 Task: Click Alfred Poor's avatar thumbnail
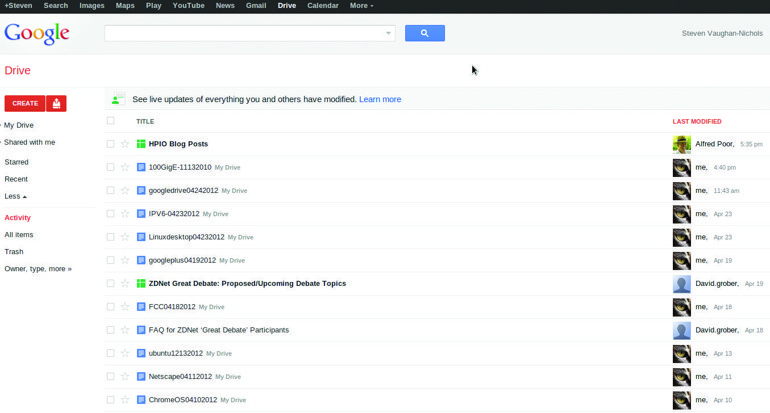point(682,144)
